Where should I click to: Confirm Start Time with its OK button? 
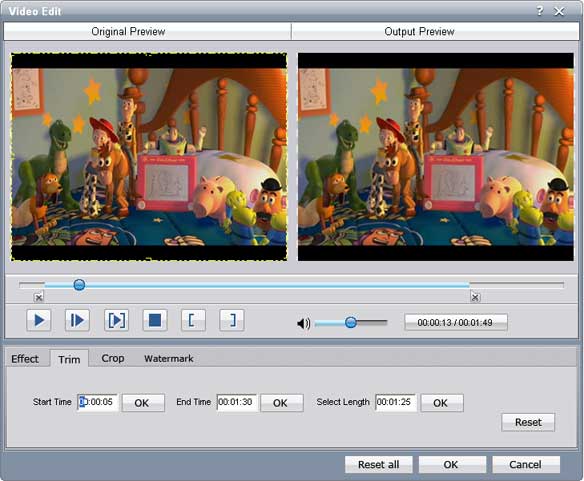(143, 403)
